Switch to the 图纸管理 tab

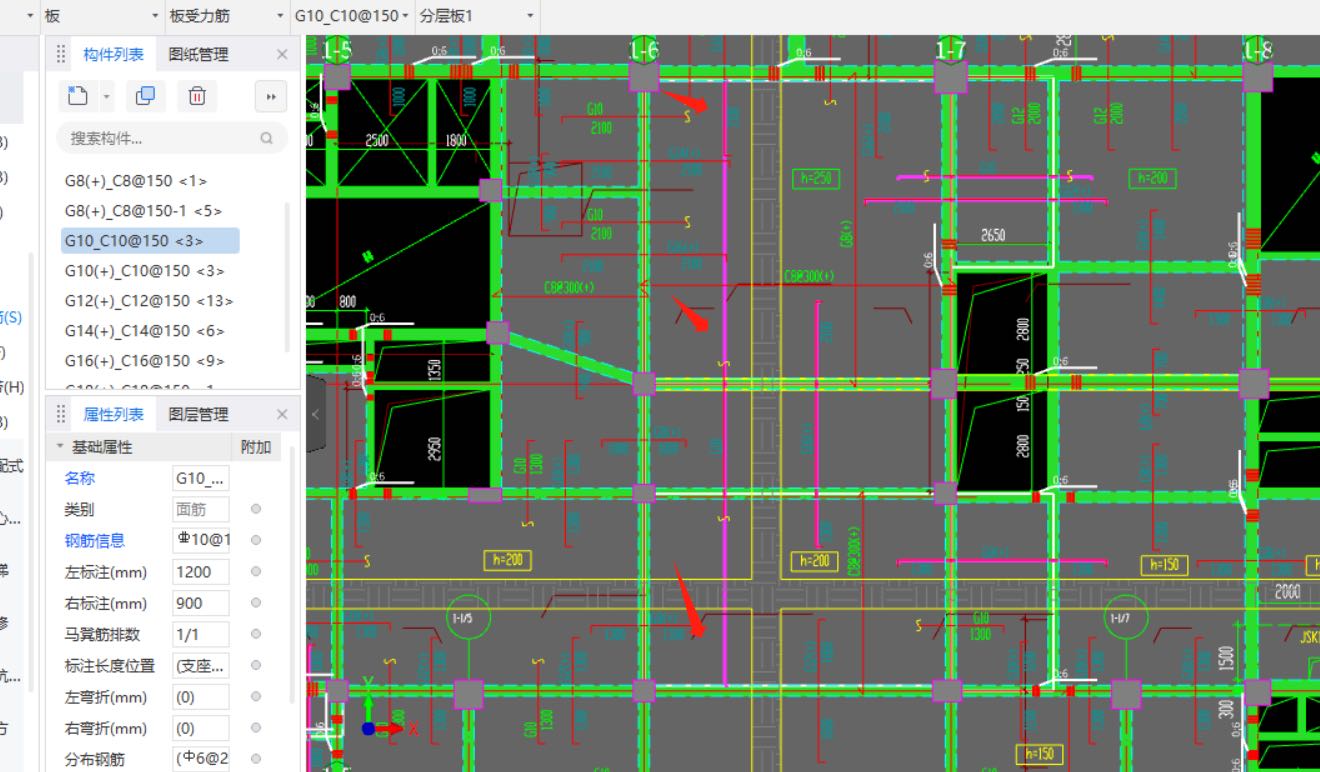(198, 54)
